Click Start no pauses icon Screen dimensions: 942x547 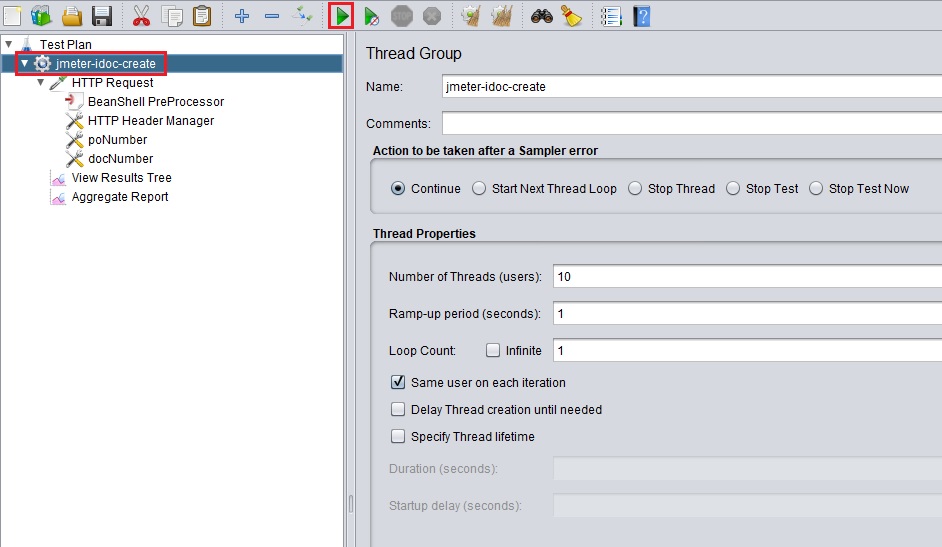[x=372, y=16]
